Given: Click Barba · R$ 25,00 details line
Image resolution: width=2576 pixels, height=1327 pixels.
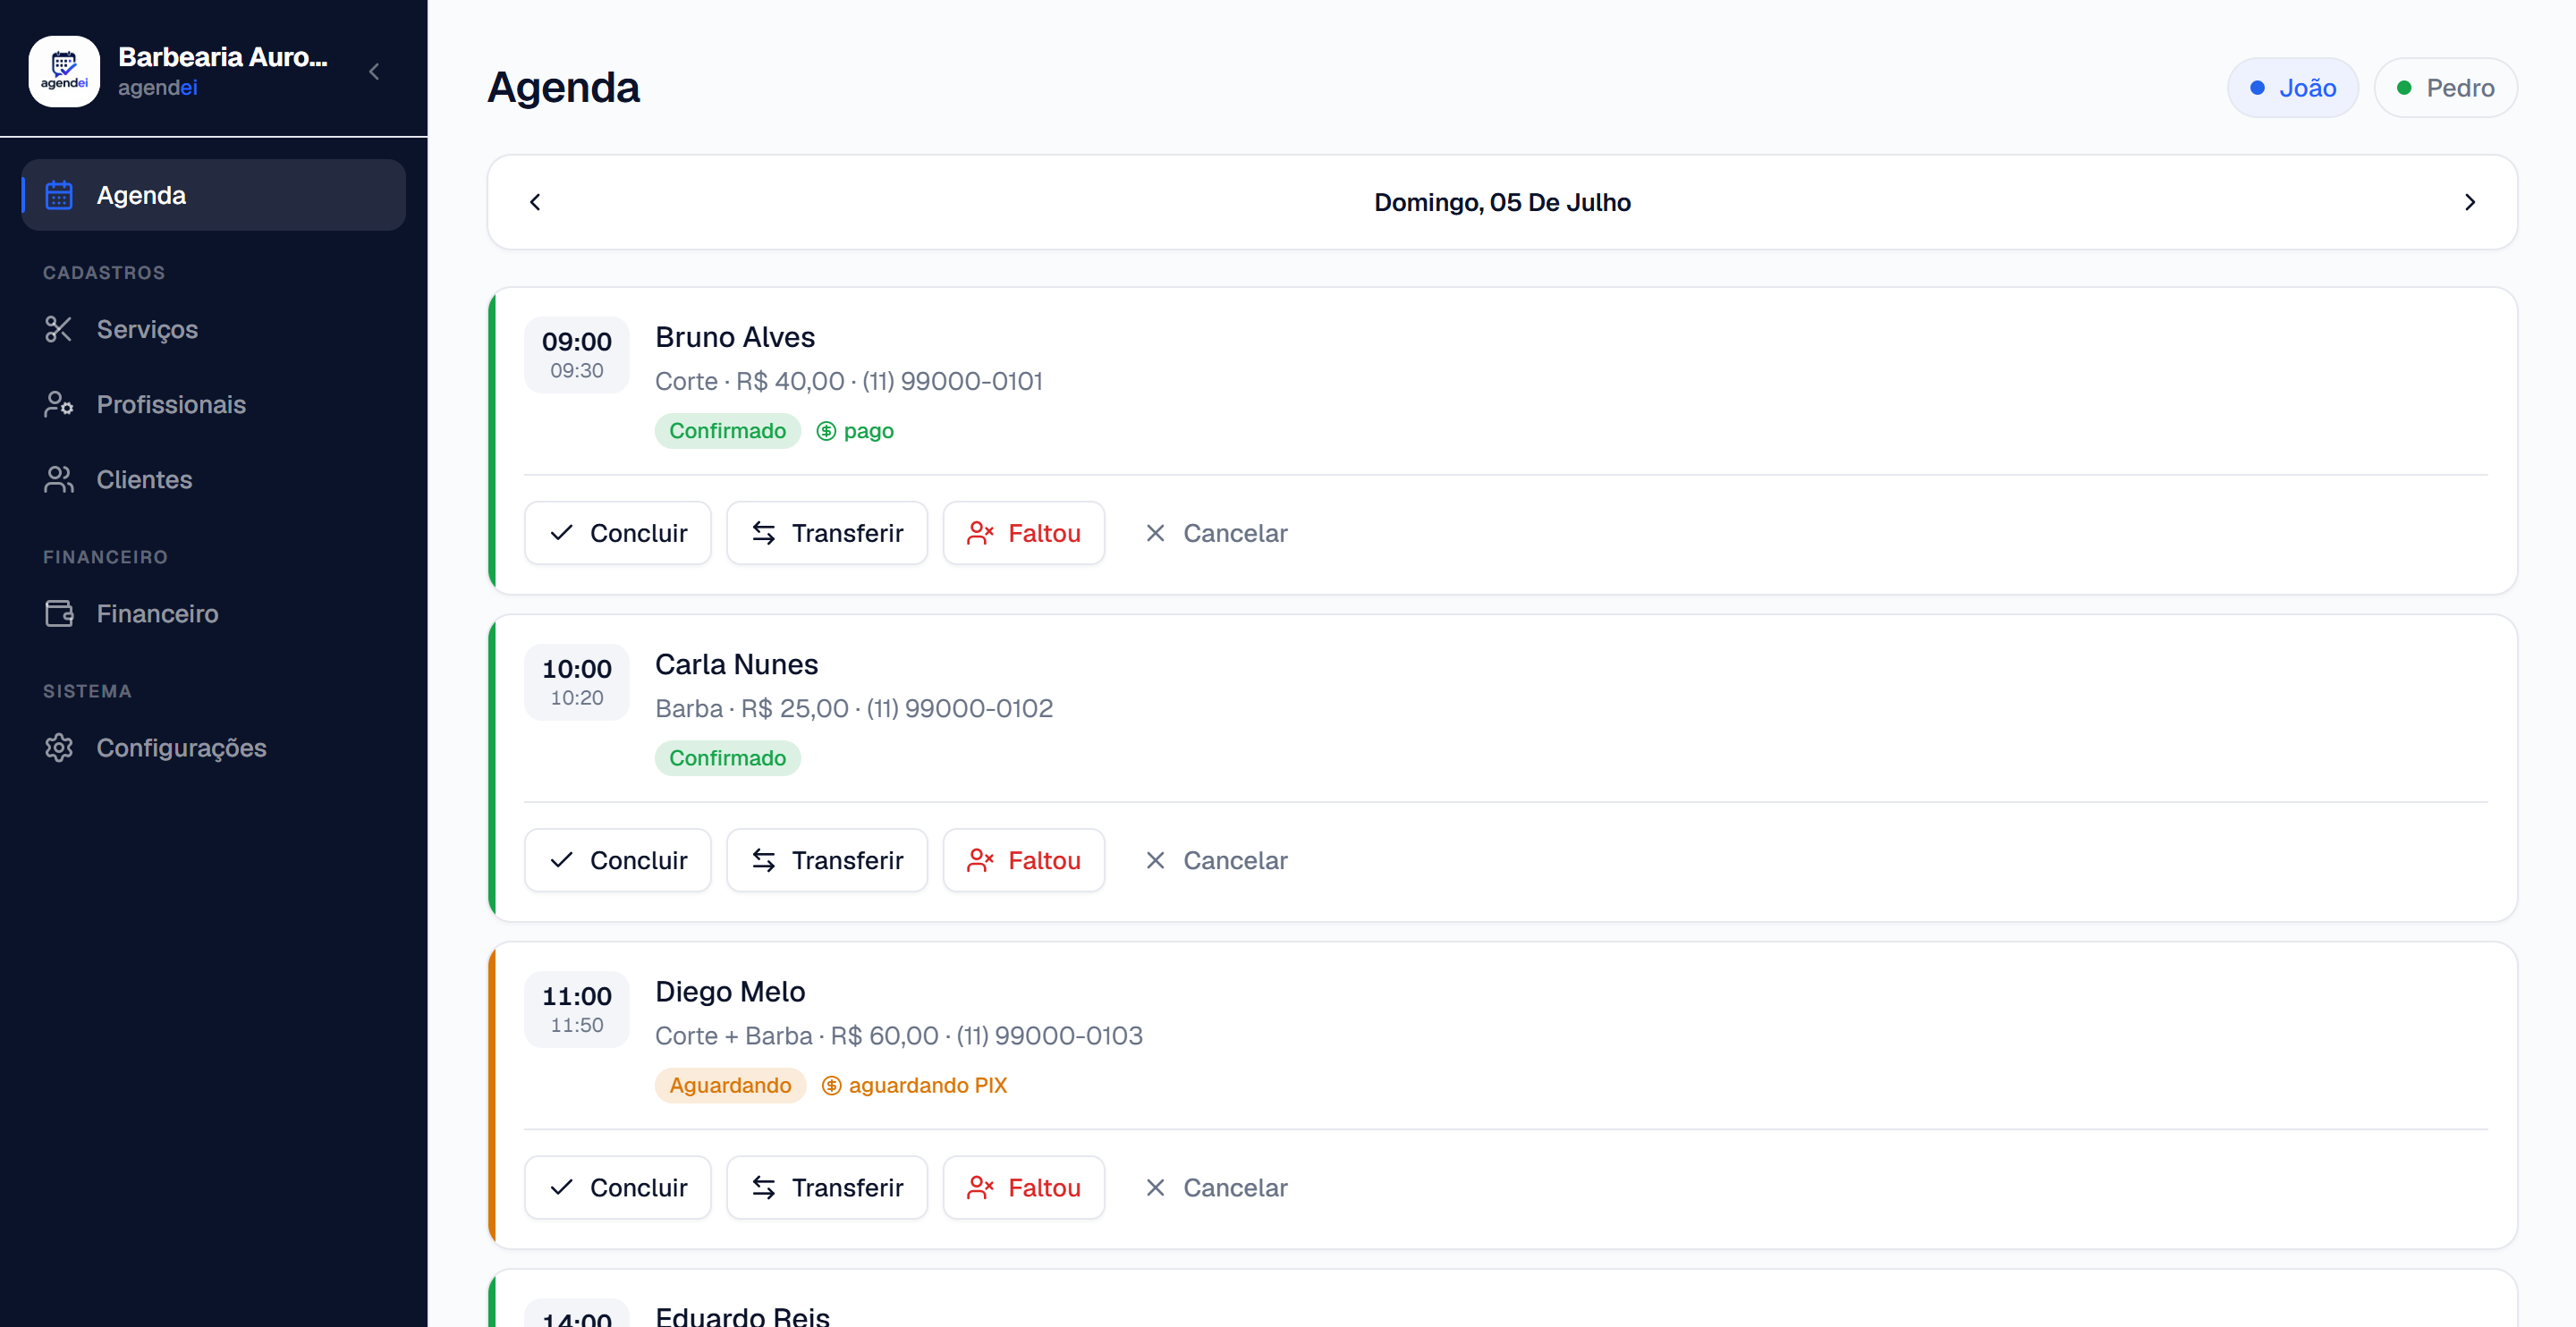Looking at the screenshot, I should point(854,708).
